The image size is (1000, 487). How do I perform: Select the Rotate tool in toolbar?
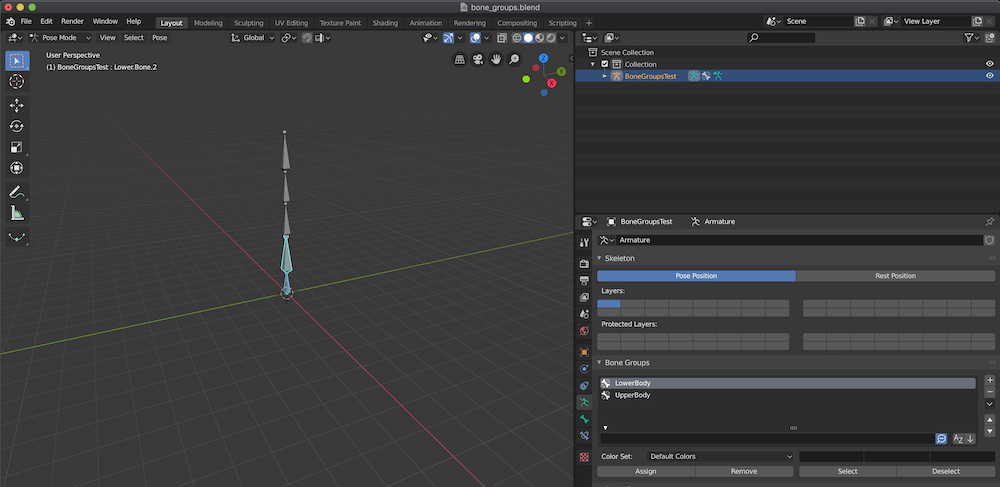coord(17,126)
